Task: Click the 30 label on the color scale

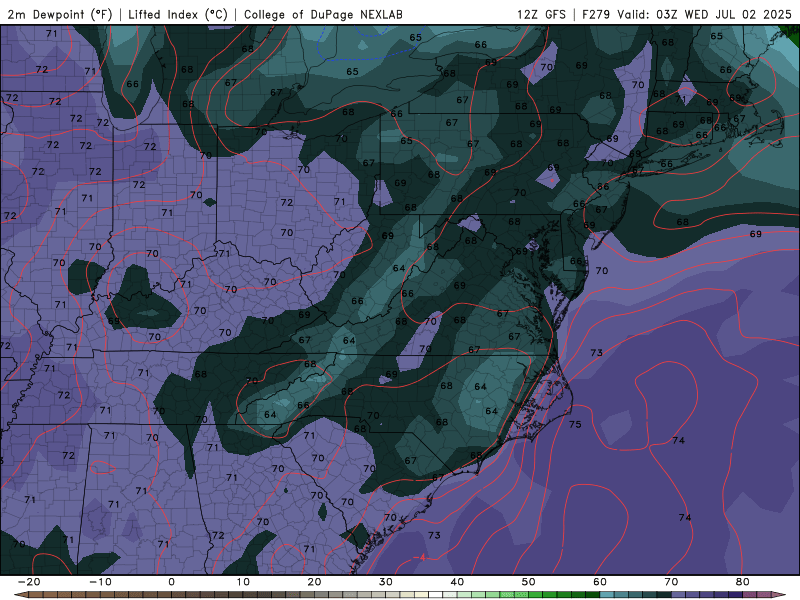Action: [x=386, y=582]
